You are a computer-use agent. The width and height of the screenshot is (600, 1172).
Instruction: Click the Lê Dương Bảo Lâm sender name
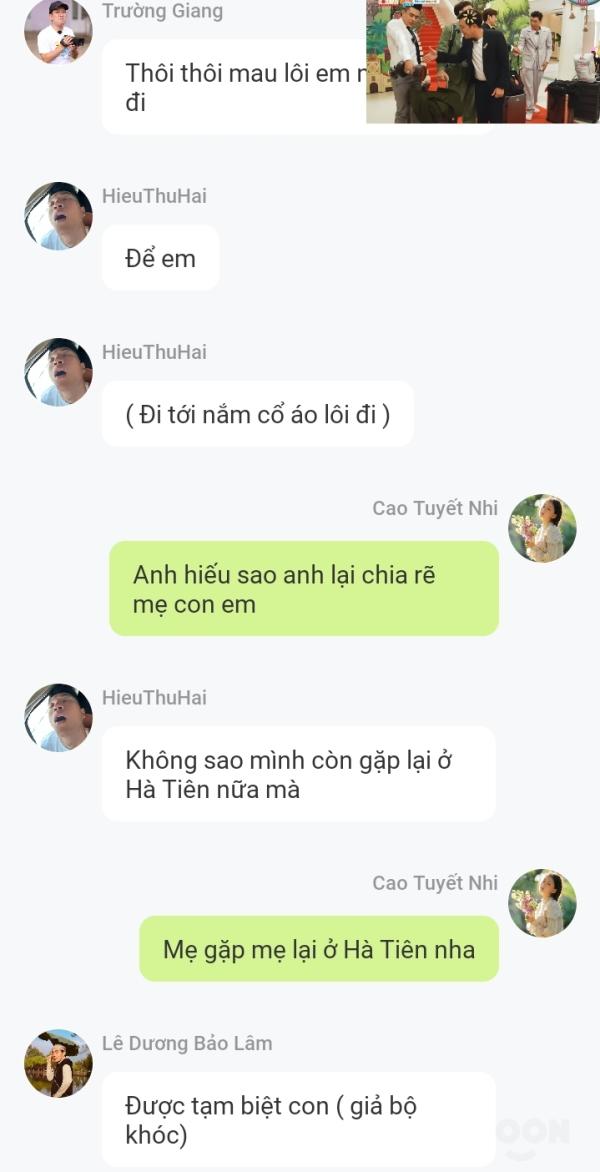(187, 1043)
